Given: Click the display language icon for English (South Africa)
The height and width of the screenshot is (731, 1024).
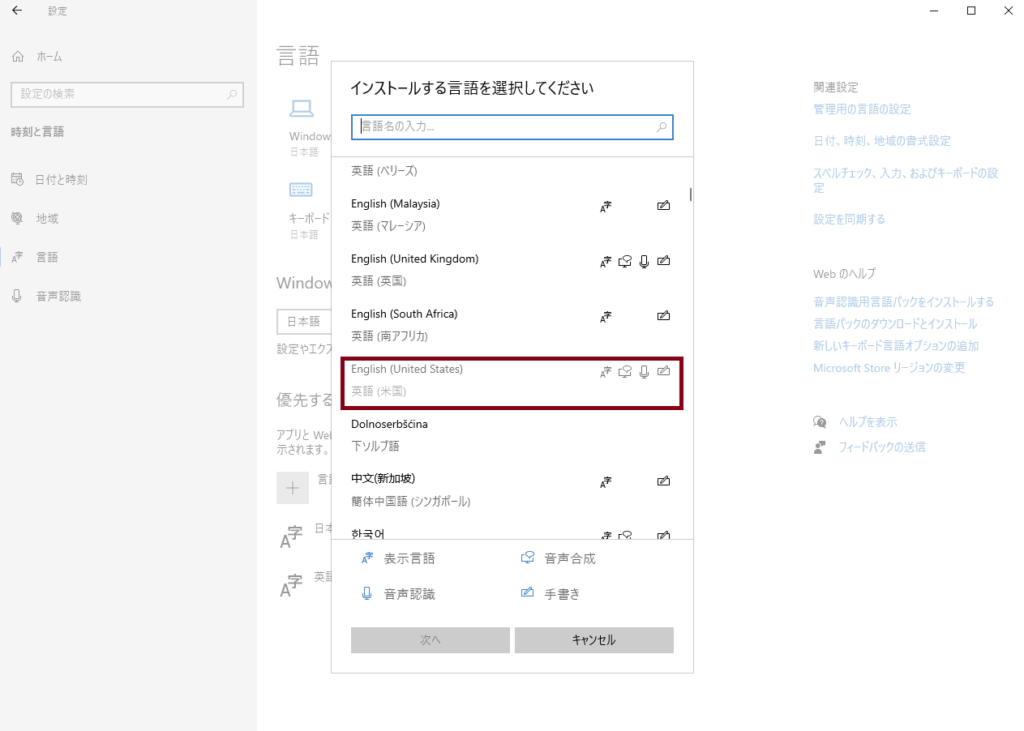Looking at the screenshot, I should [x=605, y=316].
